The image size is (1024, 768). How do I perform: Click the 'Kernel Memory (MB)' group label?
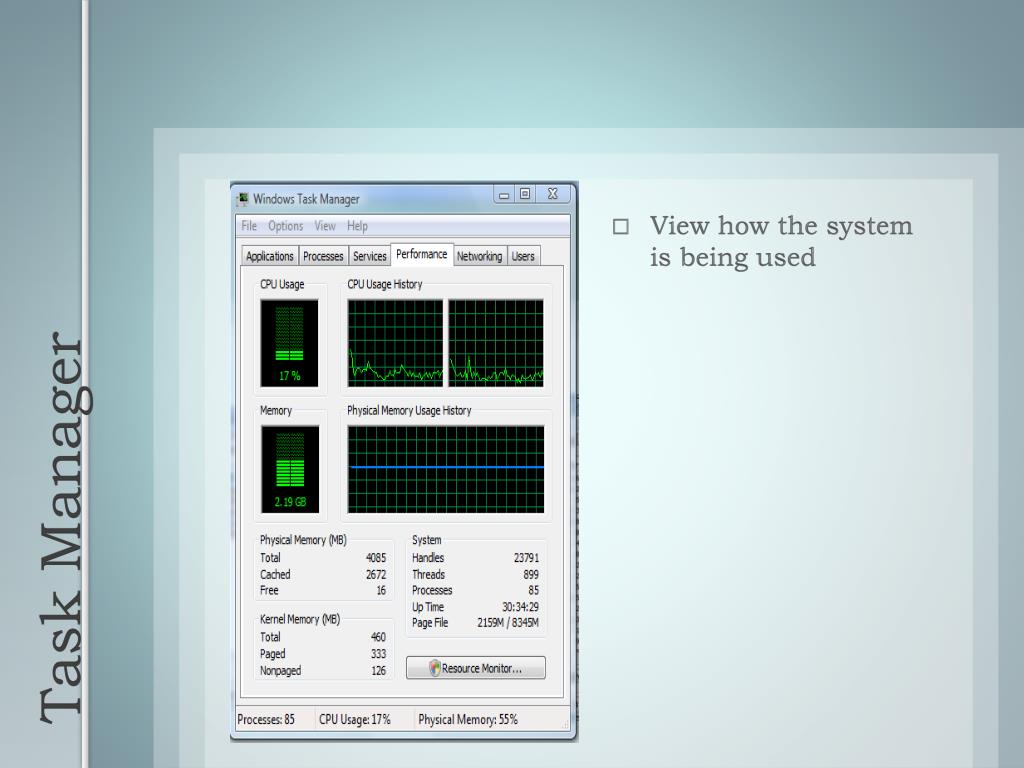(300, 619)
